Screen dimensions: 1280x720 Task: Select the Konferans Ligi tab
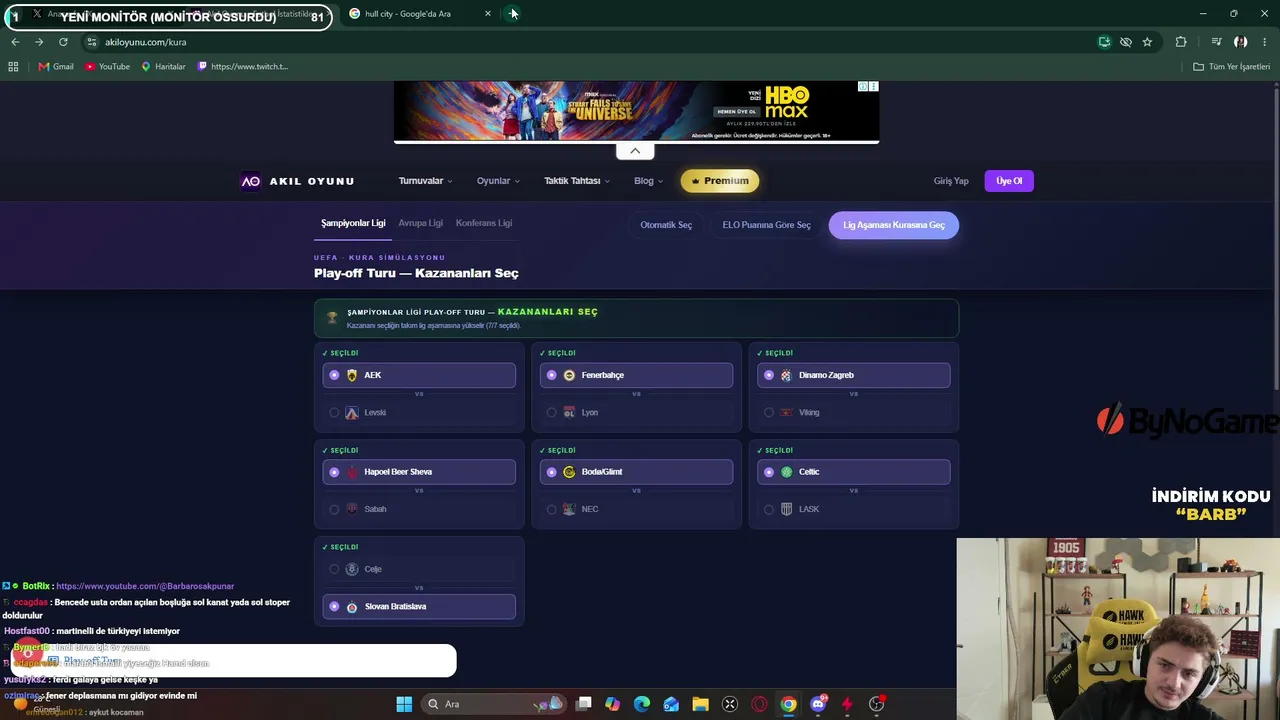(x=484, y=223)
